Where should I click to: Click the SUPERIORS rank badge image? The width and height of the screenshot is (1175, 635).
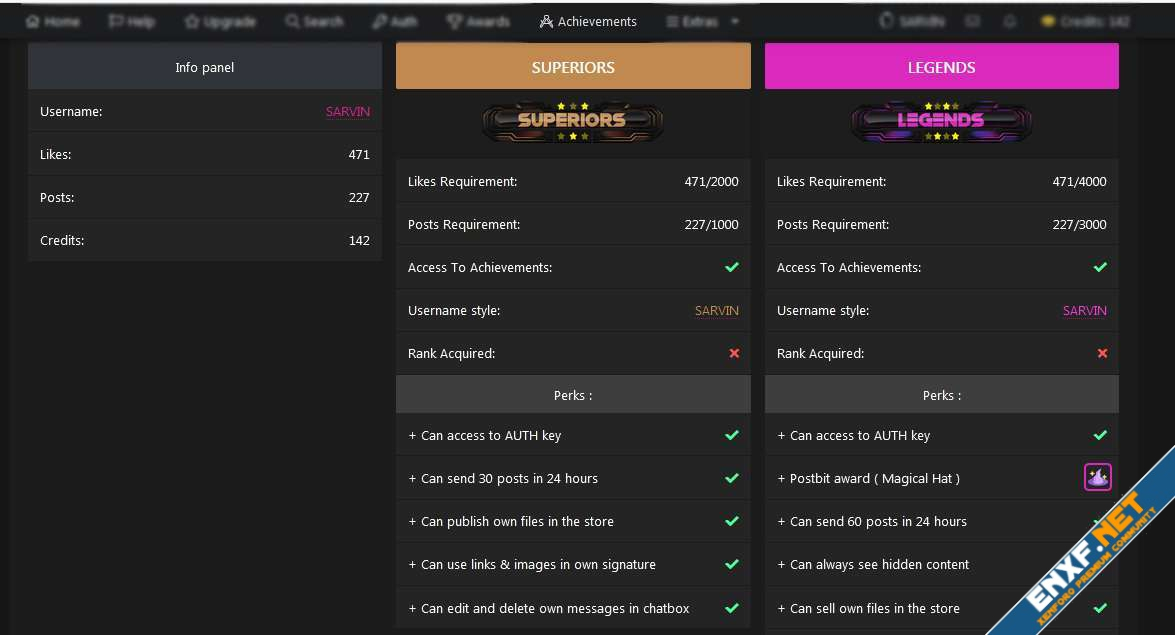tap(573, 121)
